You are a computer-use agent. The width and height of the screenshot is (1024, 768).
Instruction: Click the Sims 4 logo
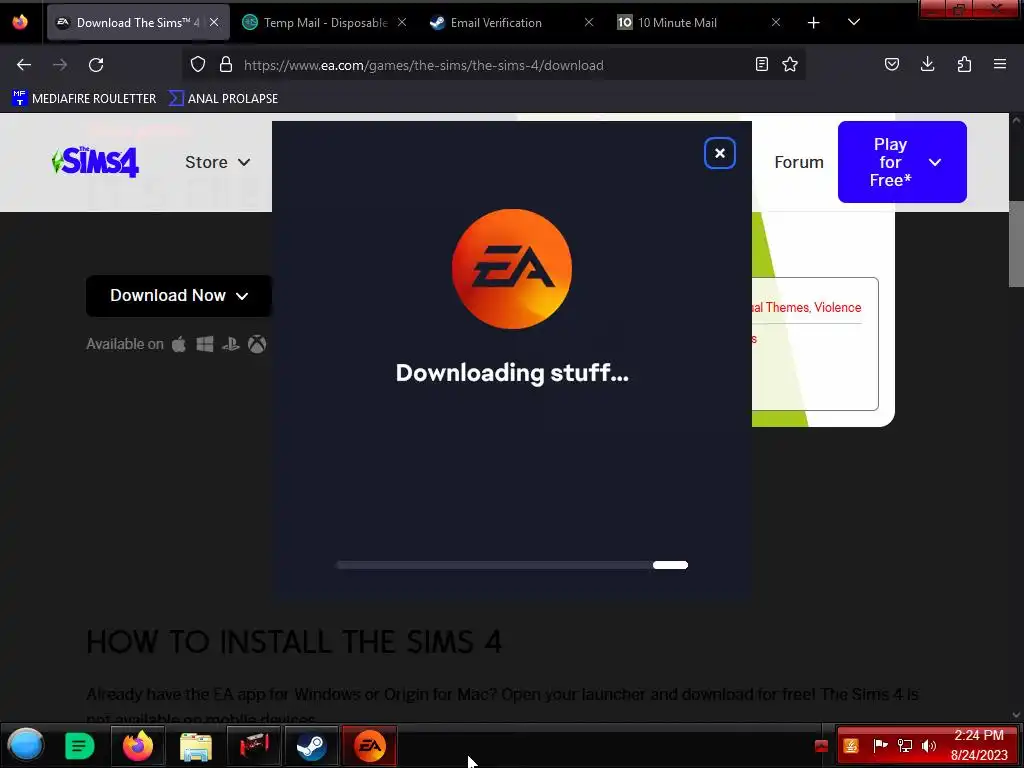tap(95, 162)
